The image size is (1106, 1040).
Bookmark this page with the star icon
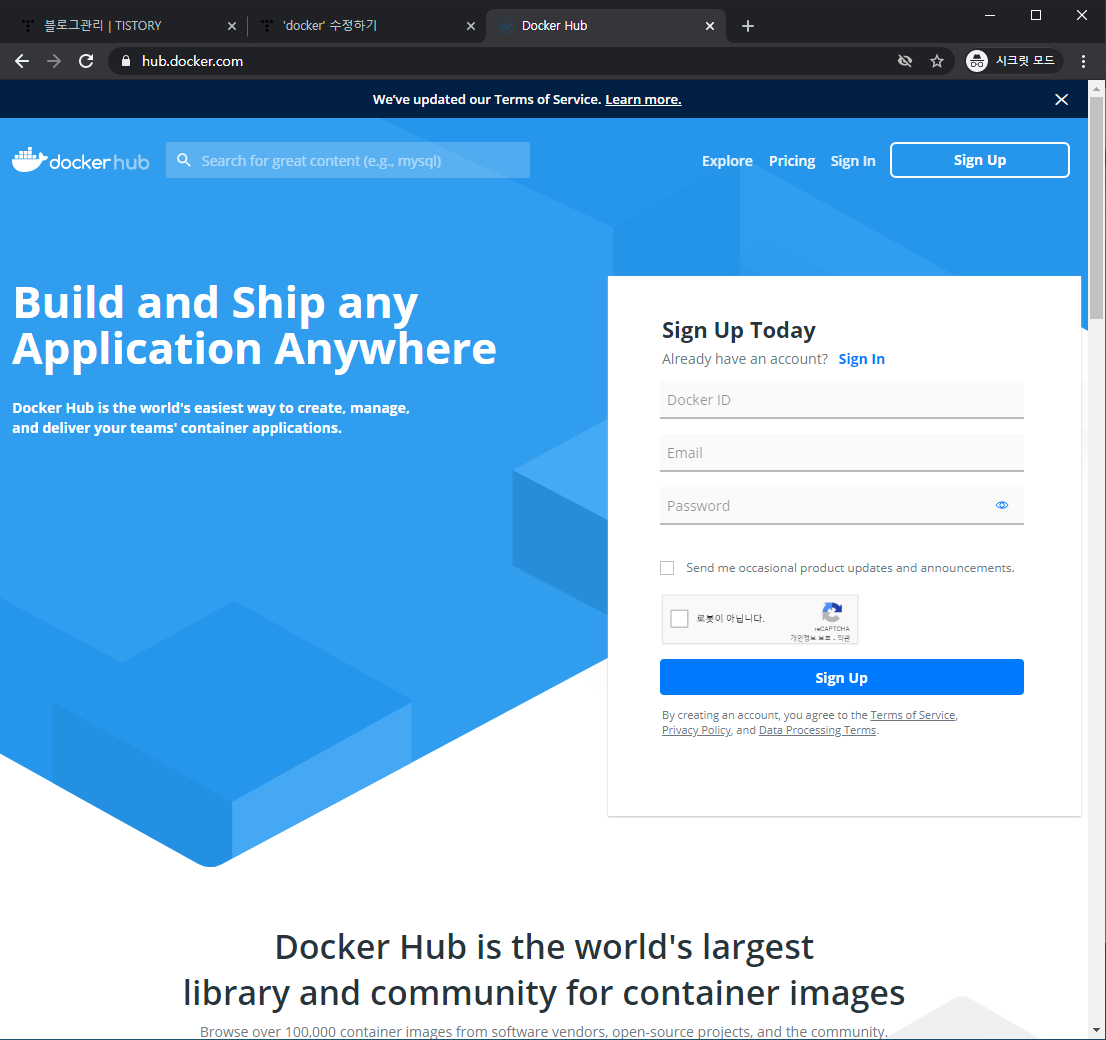937,61
